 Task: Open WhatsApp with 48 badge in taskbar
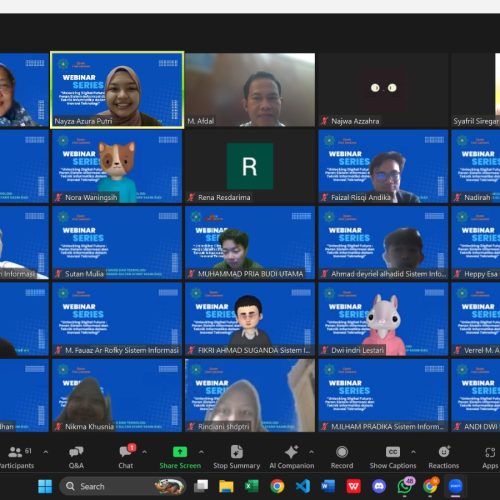click(x=405, y=486)
